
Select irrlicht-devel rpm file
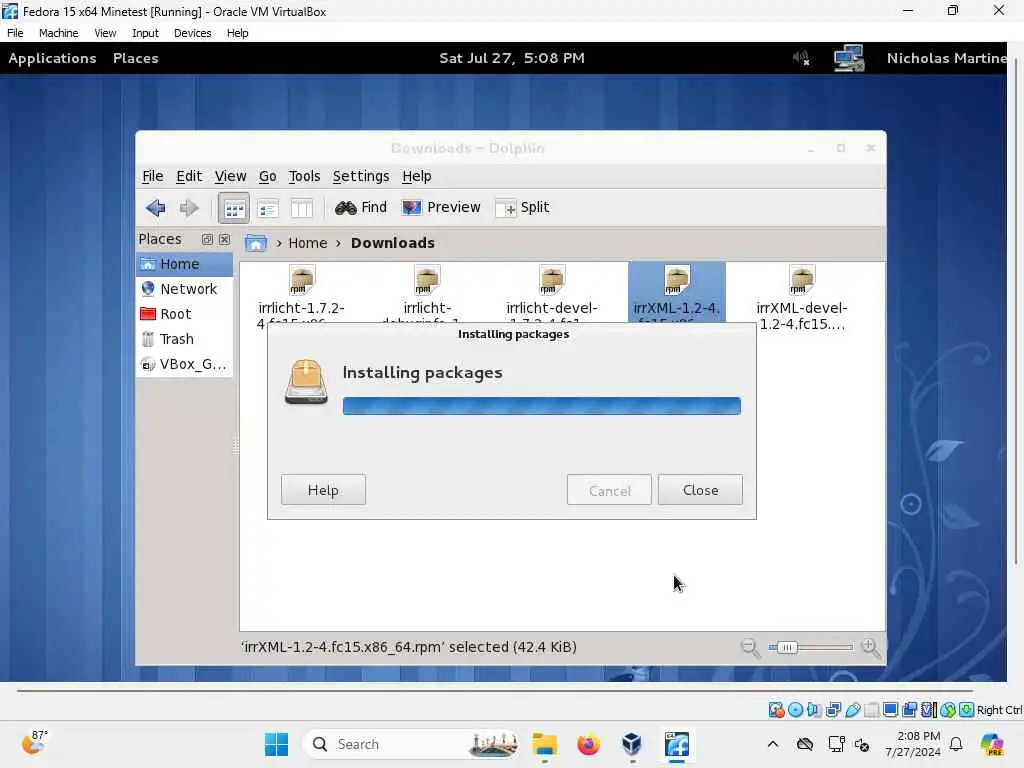tap(552, 293)
